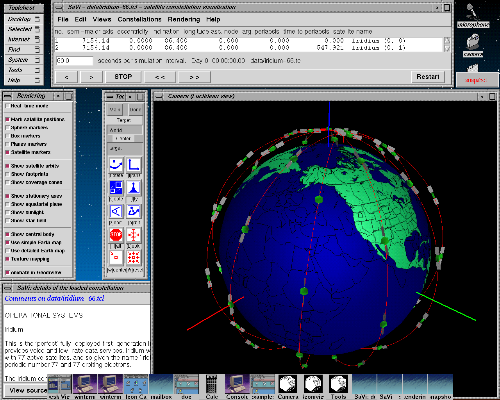Select the blue axes corner tool icon
The image size is (500, 400).
(x=134, y=165)
